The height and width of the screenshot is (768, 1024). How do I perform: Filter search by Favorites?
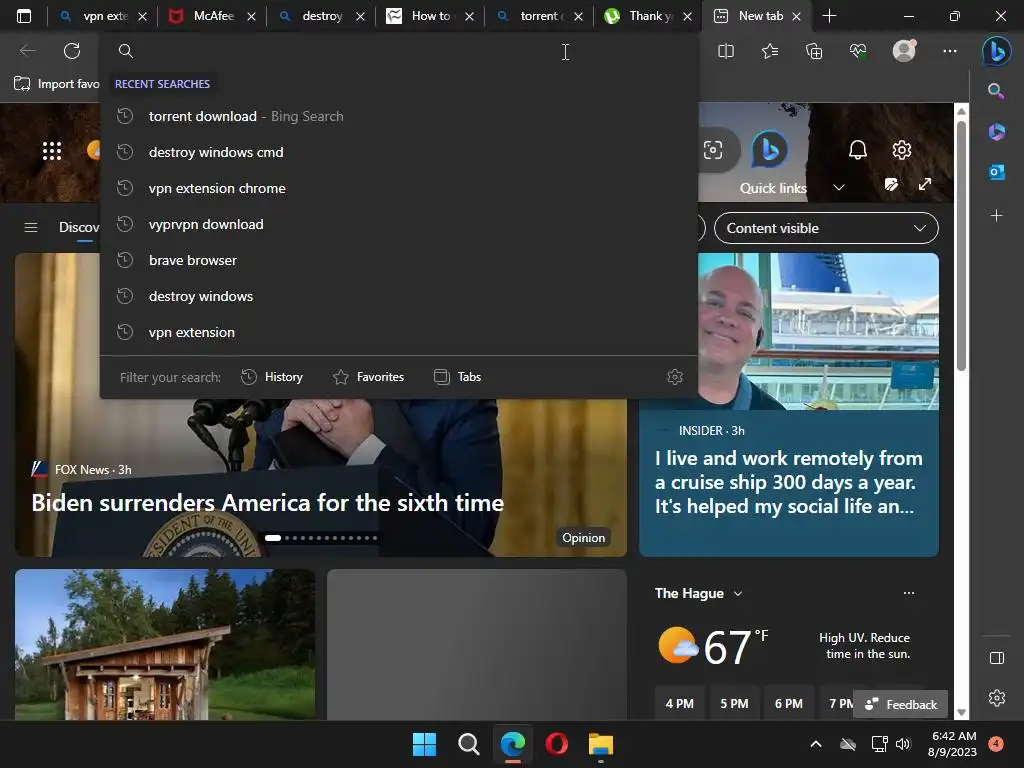(x=368, y=377)
